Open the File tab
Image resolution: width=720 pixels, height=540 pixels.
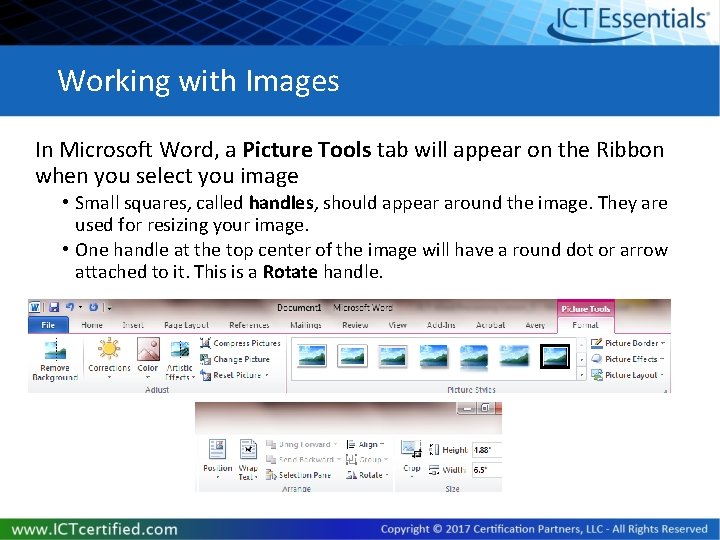(x=48, y=325)
